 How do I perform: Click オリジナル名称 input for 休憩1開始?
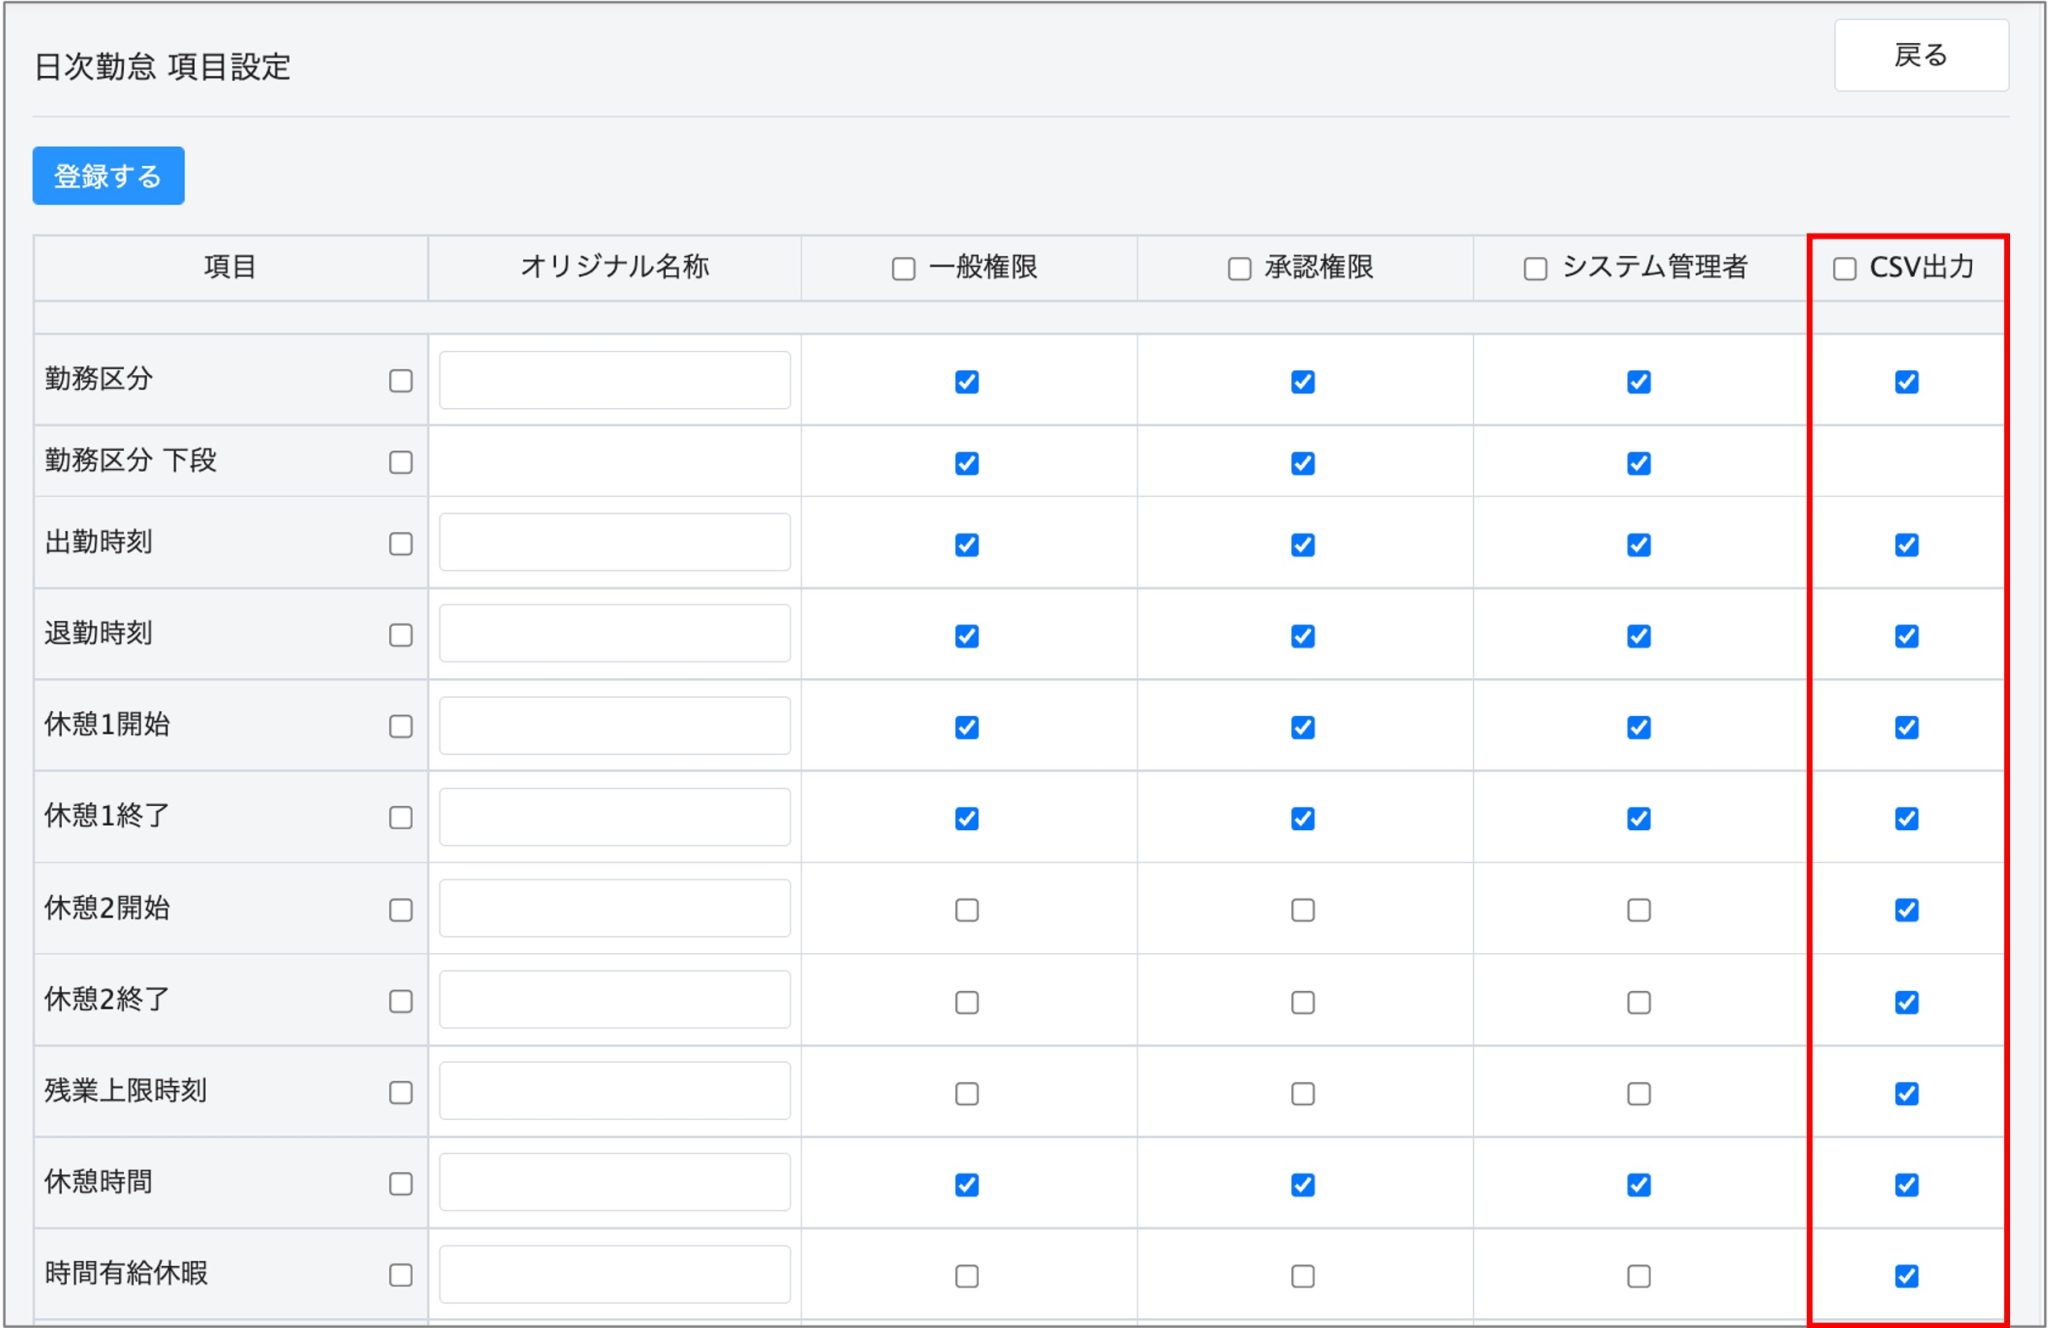(x=614, y=726)
